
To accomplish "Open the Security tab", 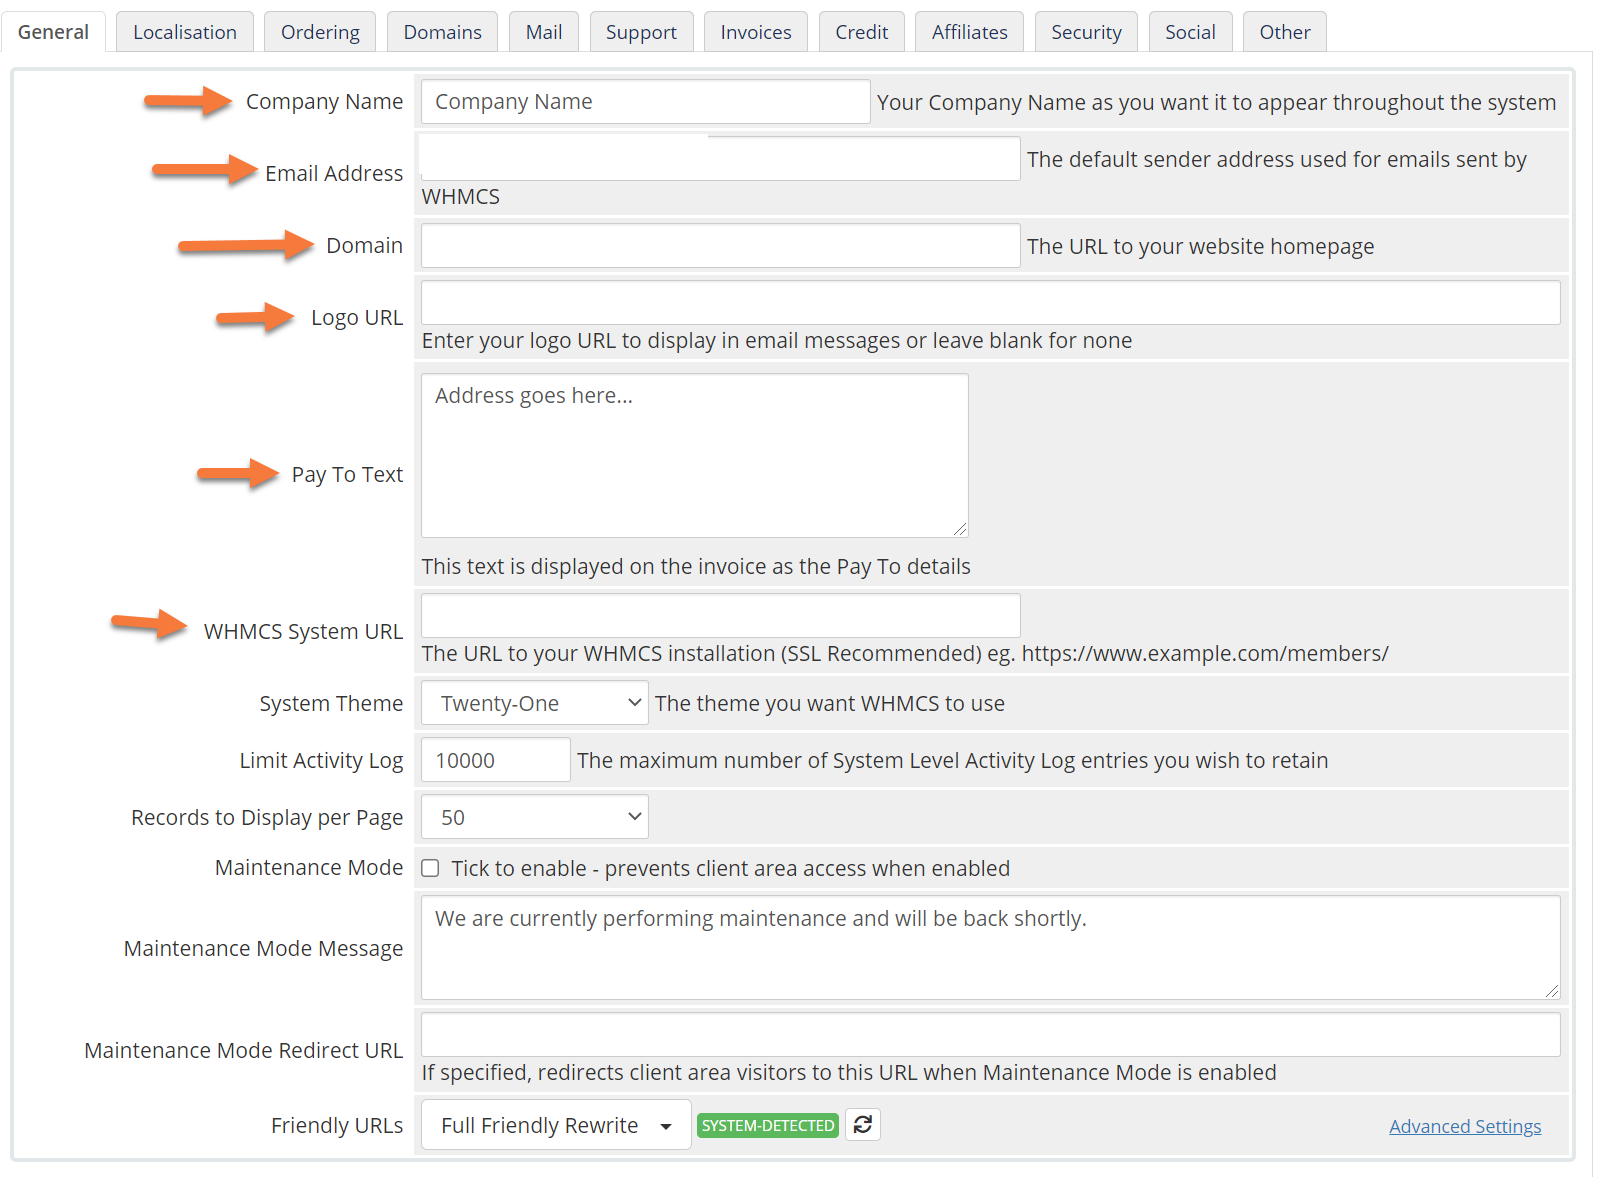I will click(1085, 32).
